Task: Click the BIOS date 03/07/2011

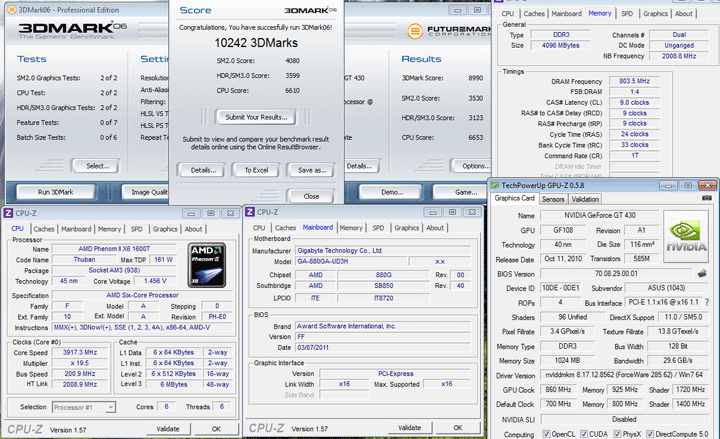Action: [382, 348]
